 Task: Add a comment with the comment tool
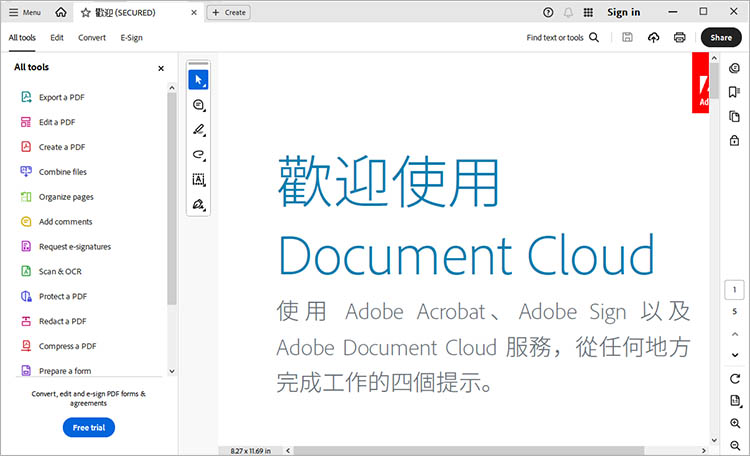[198, 105]
